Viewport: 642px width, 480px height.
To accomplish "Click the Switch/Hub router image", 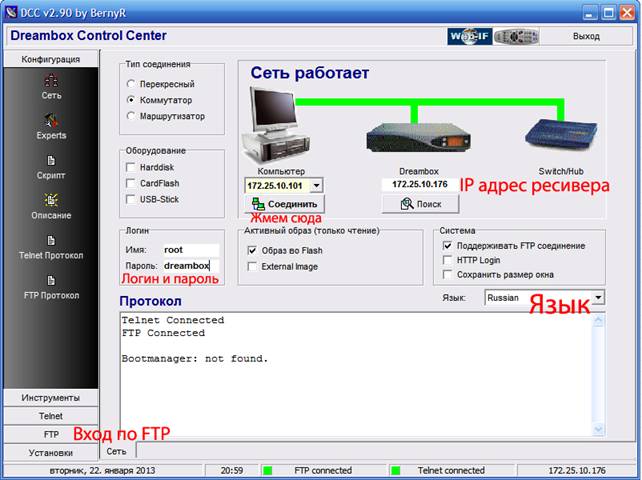I will click(x=561, y=136).
